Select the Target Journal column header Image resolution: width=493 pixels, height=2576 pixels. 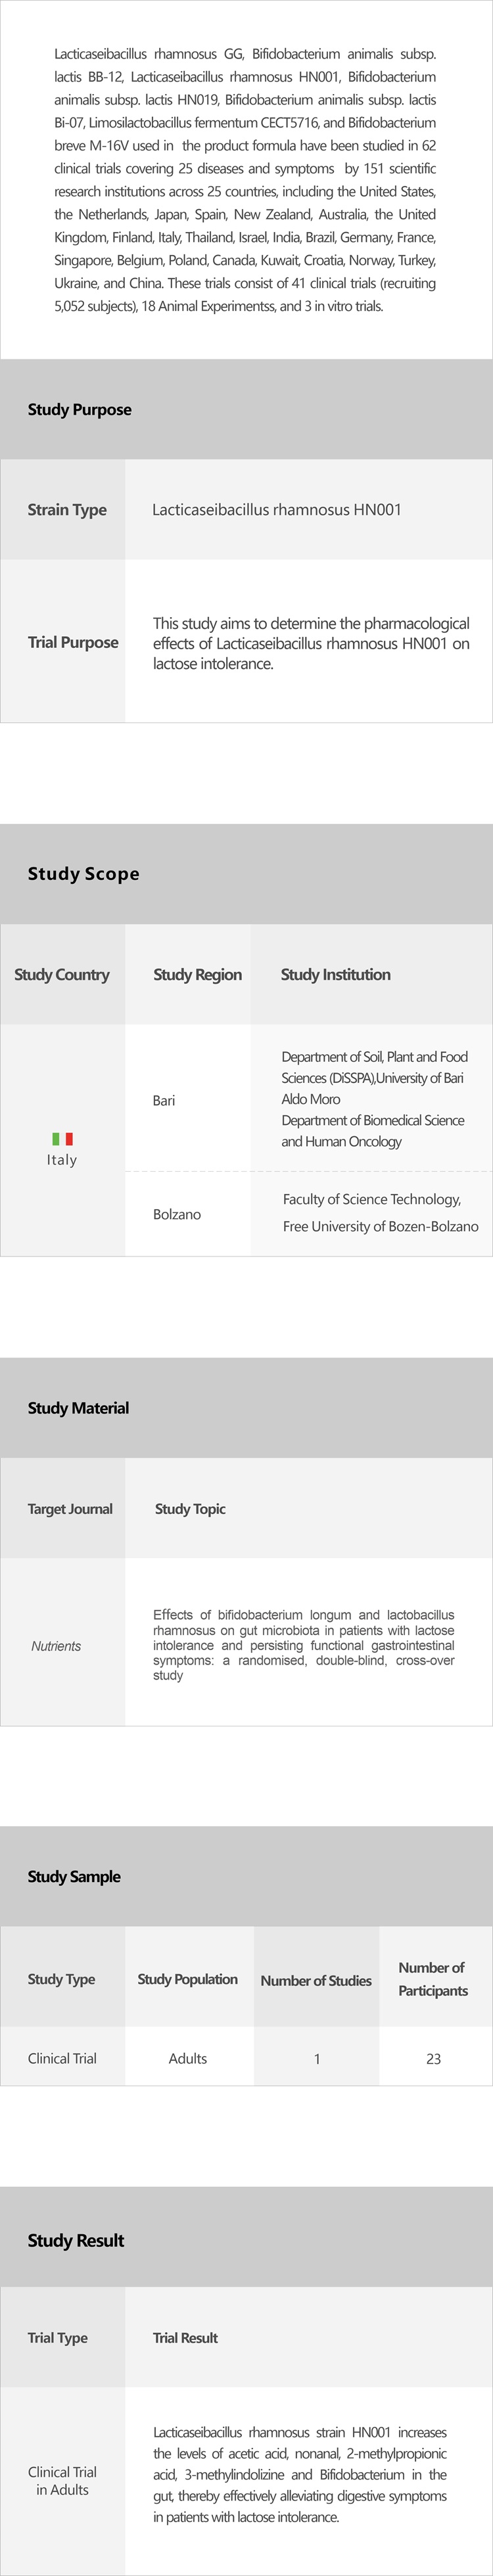70,1509
